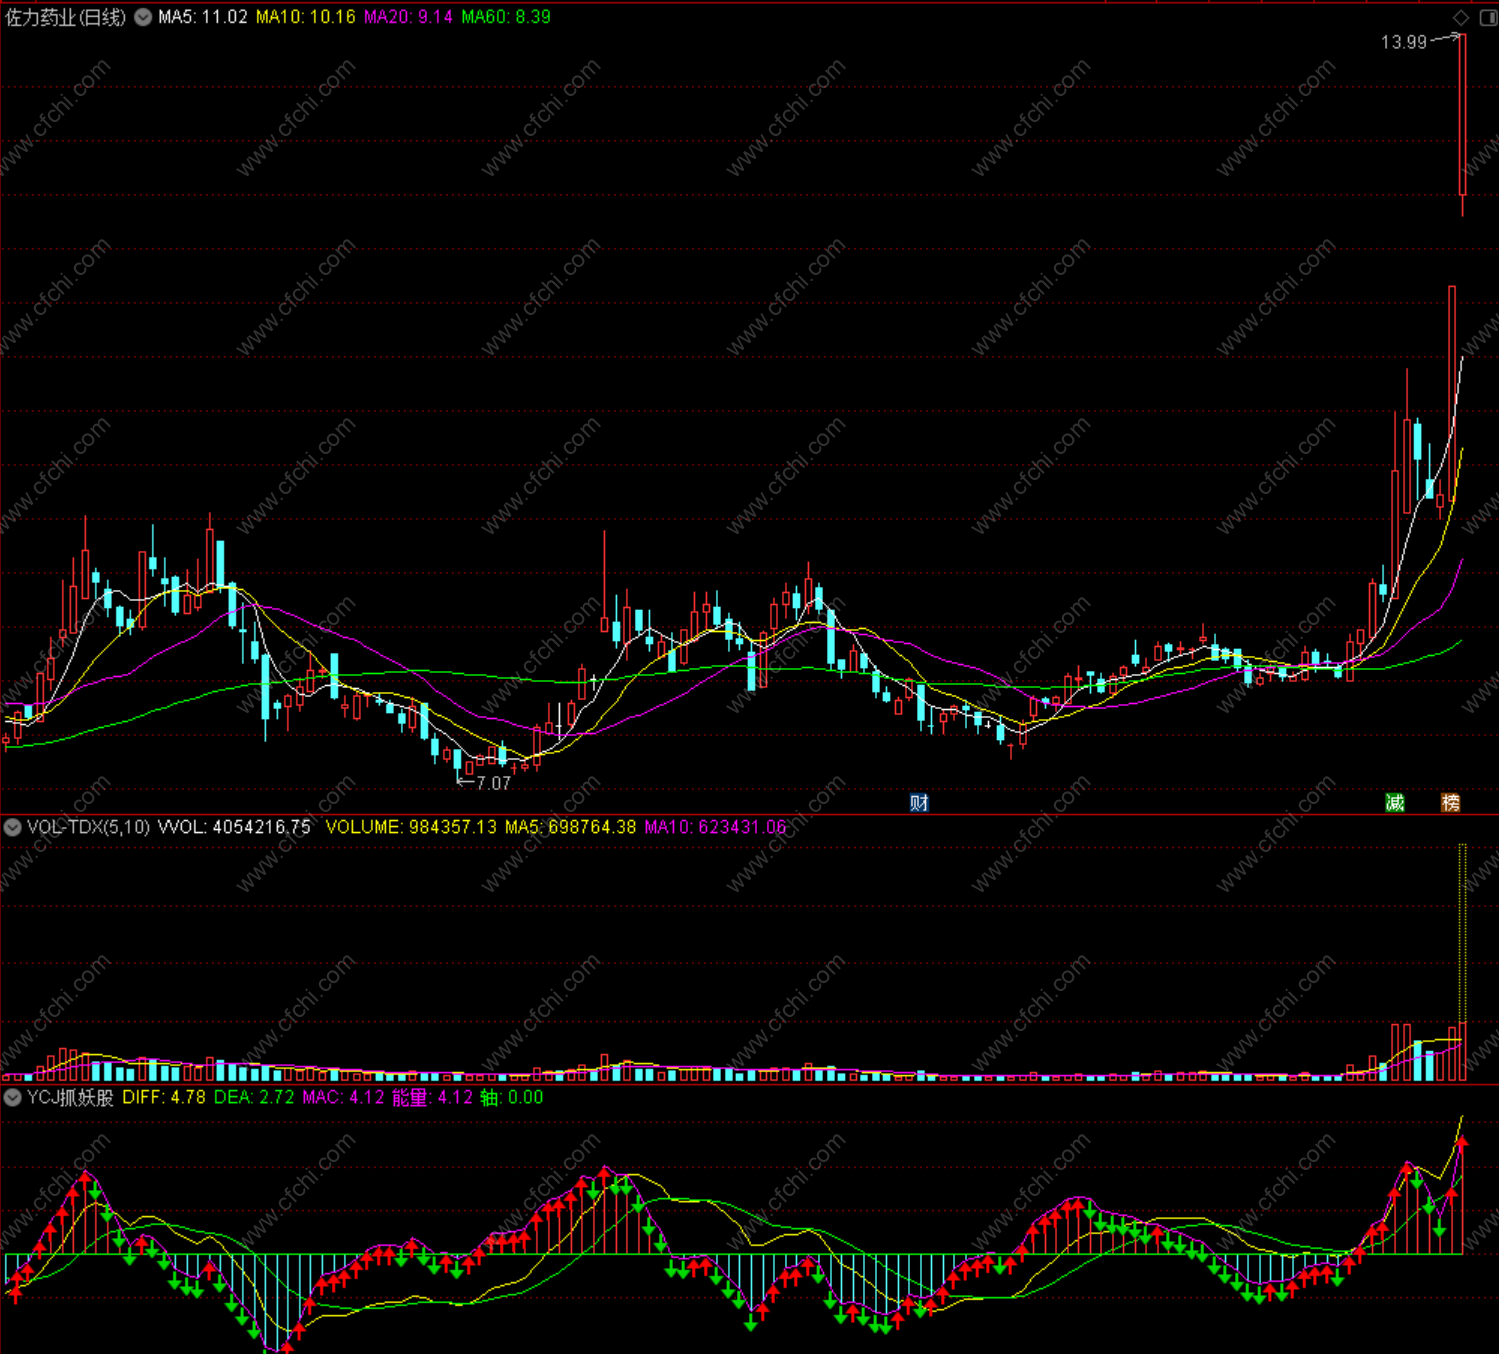Open VOL-TDX indicator settings dropdown
Image resolution: width=1499 pixels, height=1354 pixels.
[x=13, y=827]
